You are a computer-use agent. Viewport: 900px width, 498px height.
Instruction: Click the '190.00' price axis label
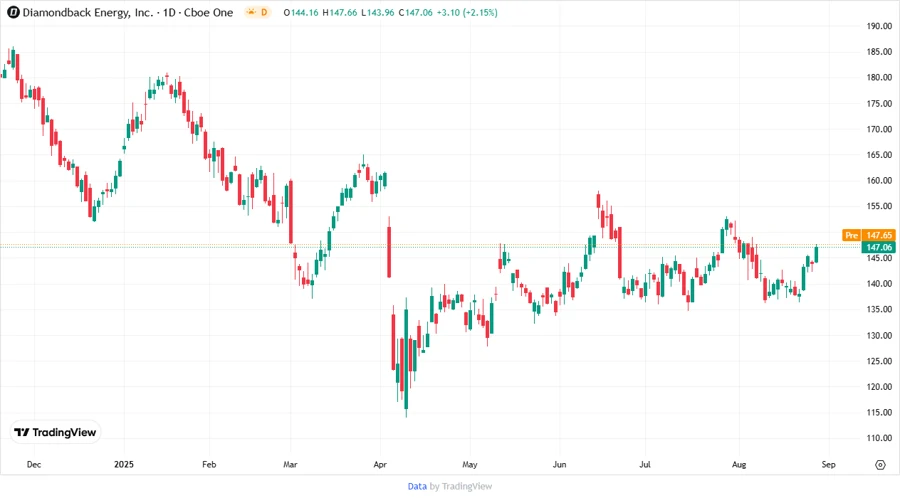point(879,26)
